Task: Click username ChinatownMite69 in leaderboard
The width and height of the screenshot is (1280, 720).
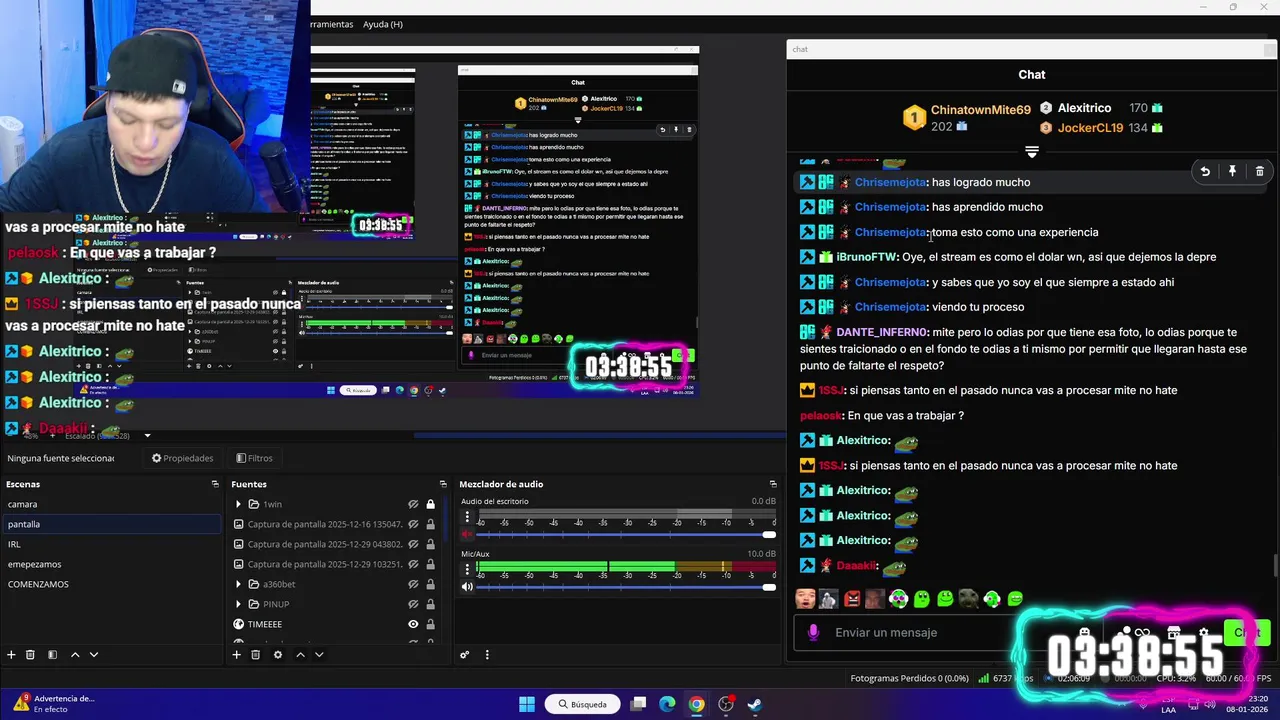Action: [x=980, y=110]
